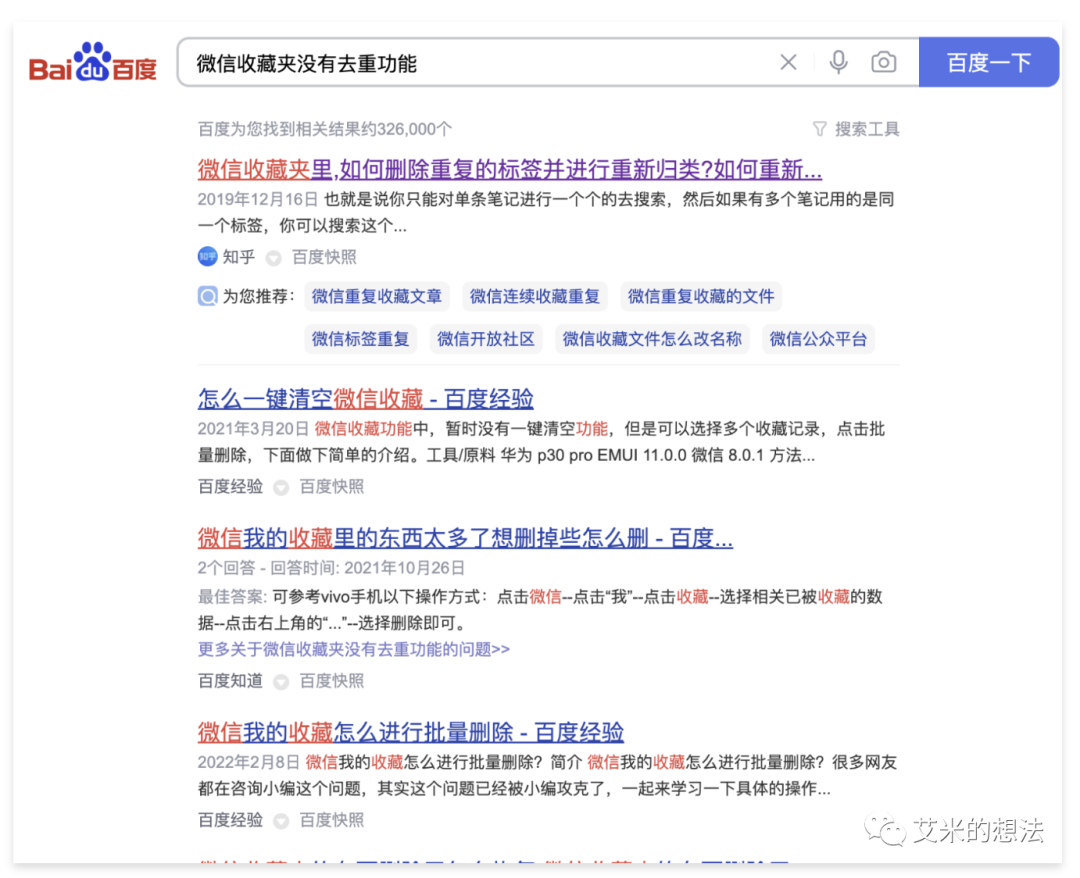The image size is (1080, 878).
Task: Click the 百度一下 search button
Action: coord(988,63)
